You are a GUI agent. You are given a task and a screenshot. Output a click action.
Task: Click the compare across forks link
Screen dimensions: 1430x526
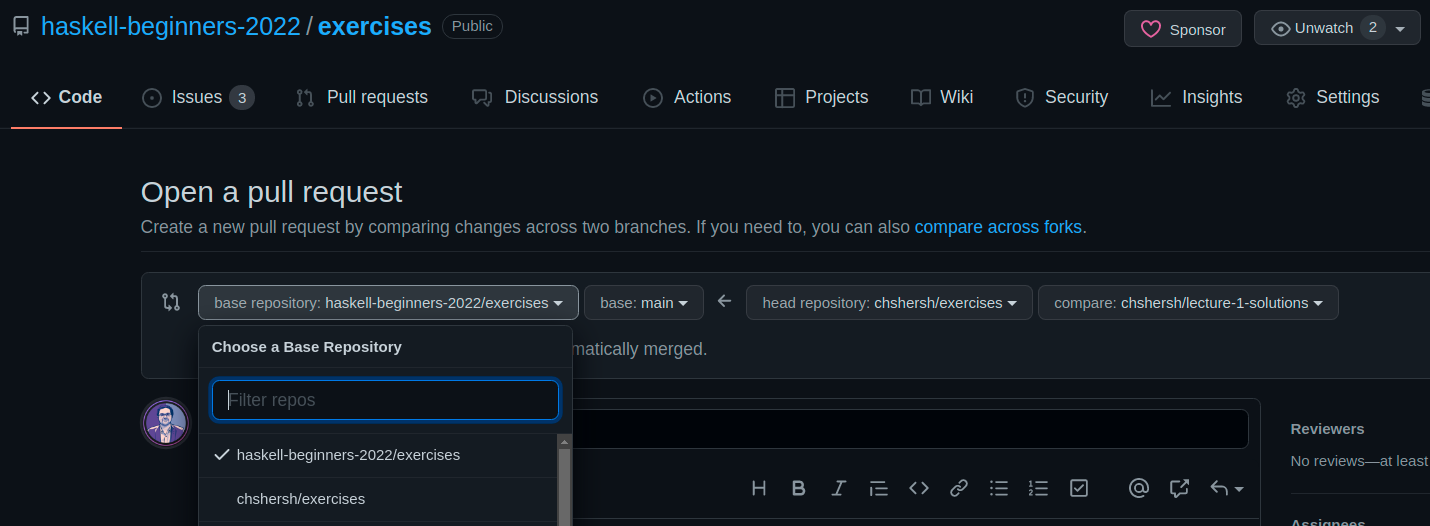click(998, 227)
